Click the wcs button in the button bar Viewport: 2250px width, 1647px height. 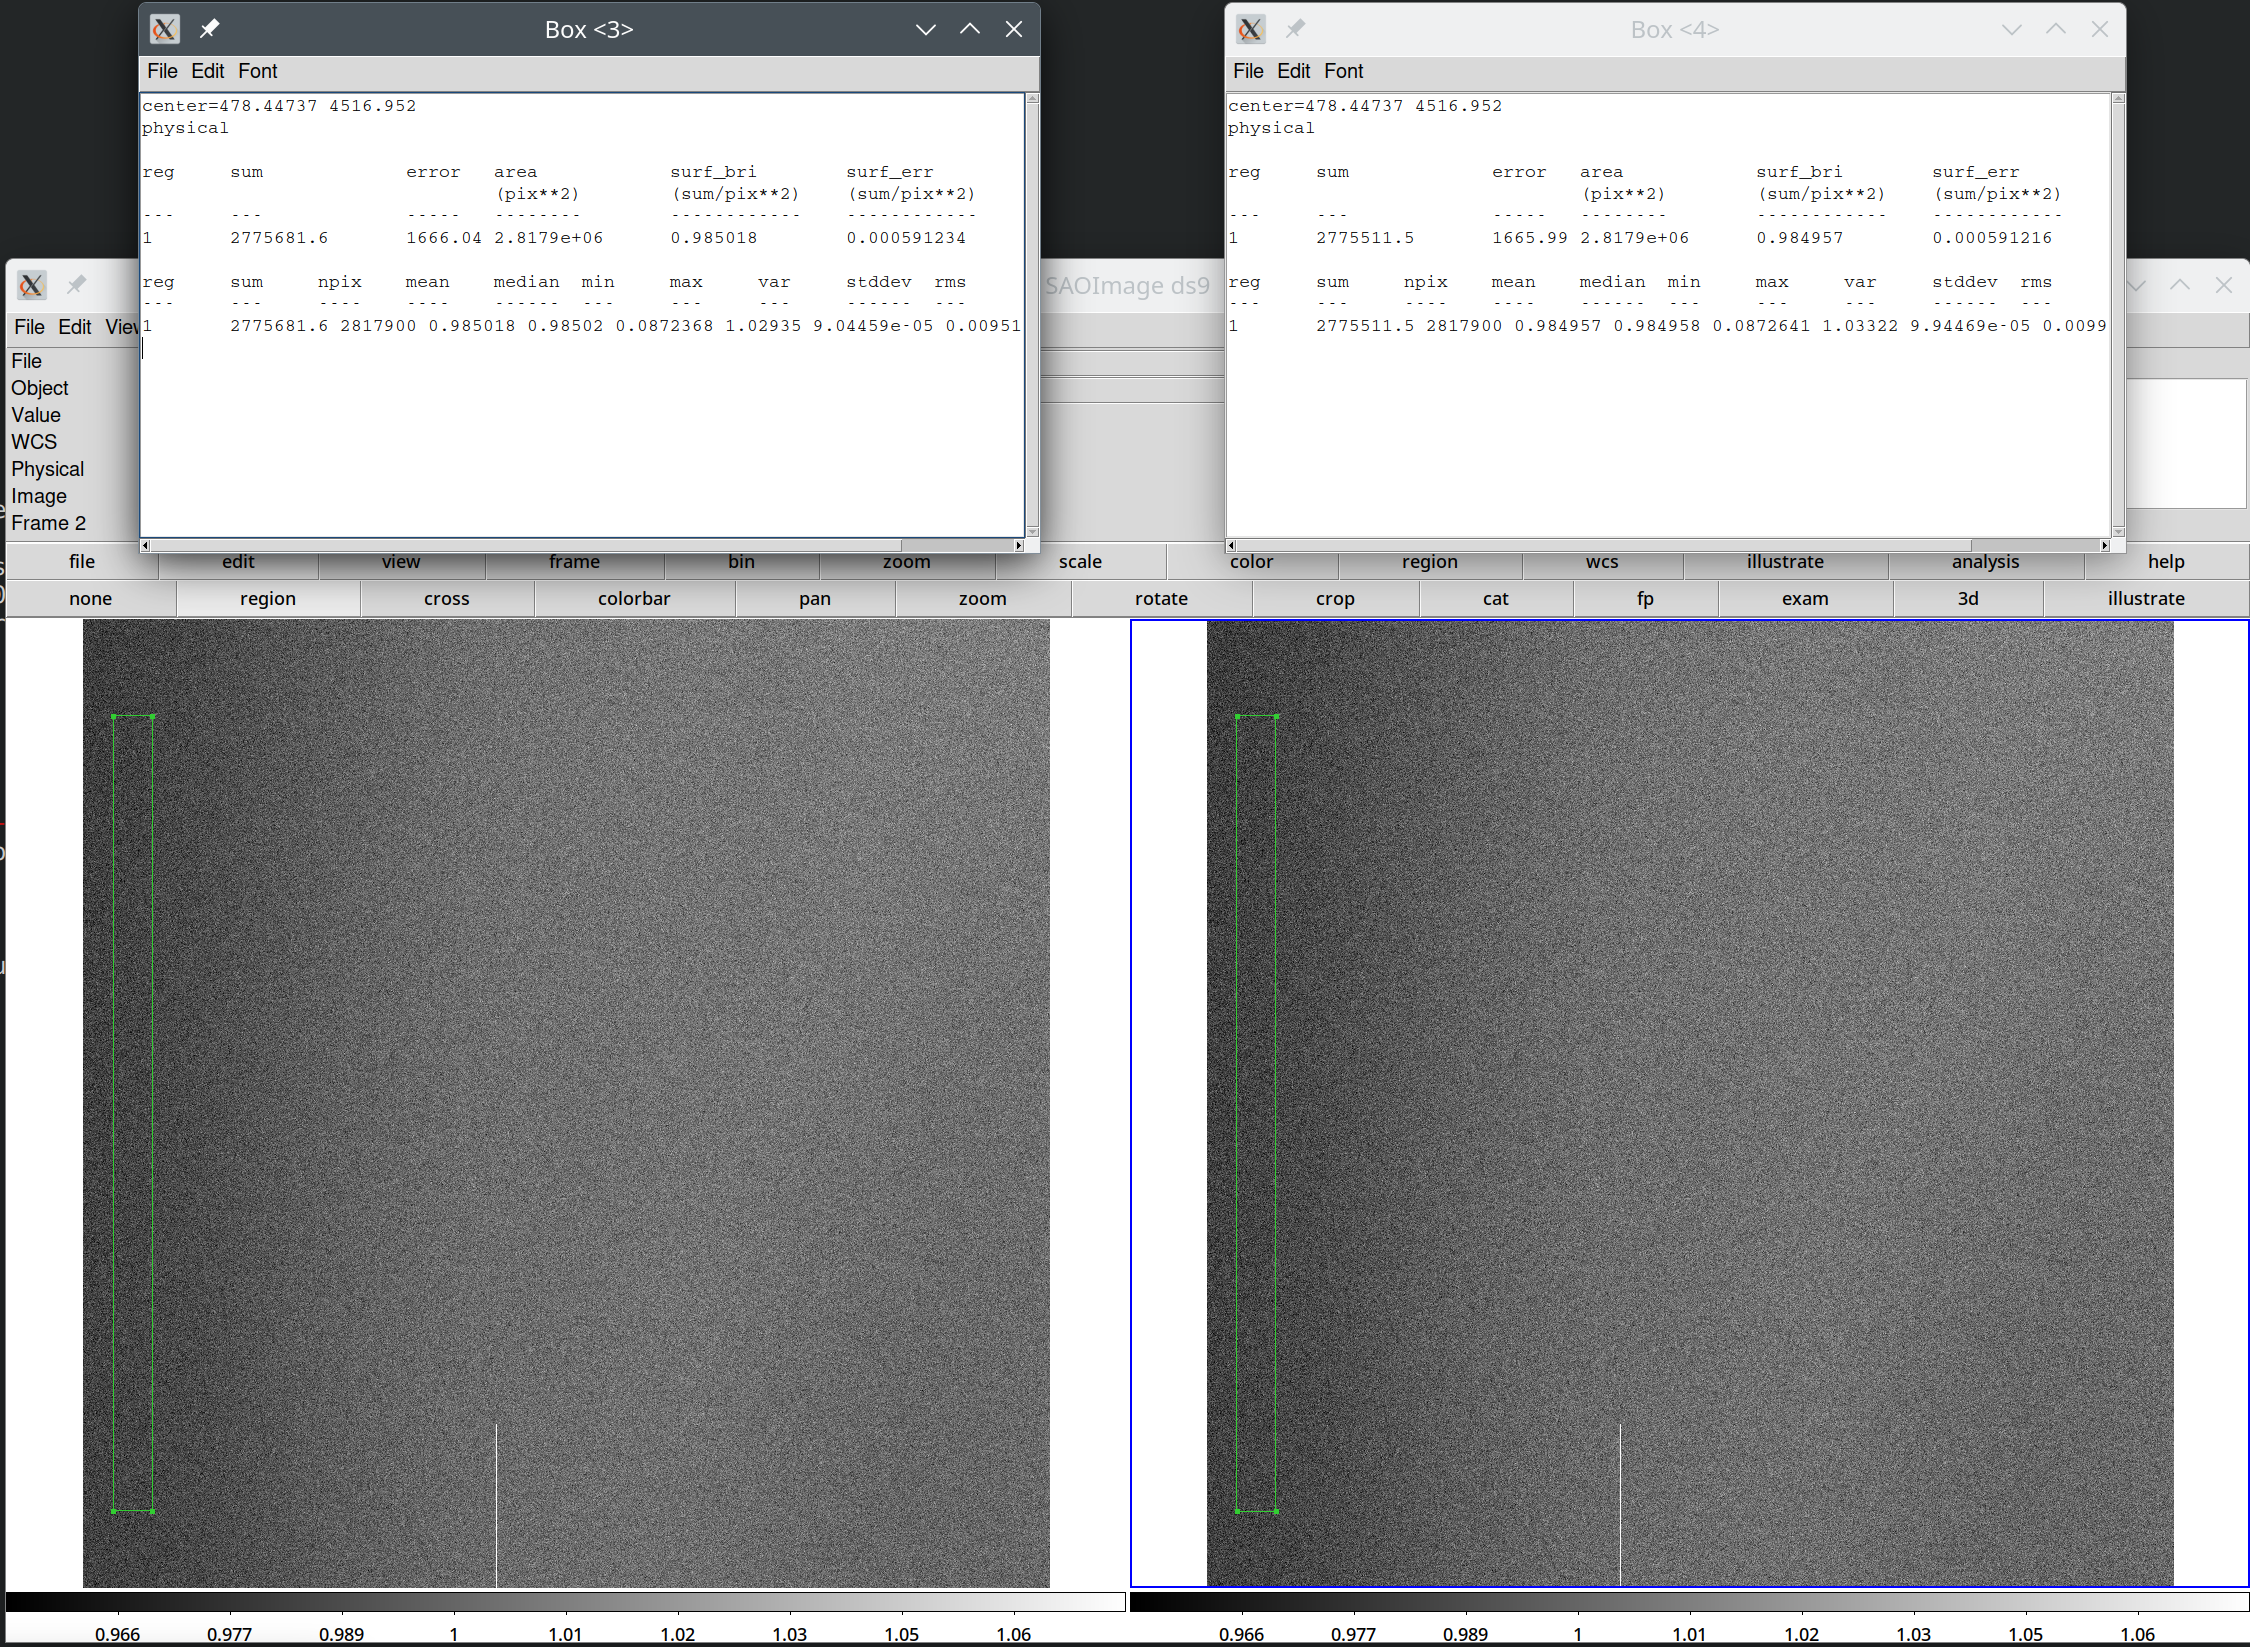(x=1601, y=562)
